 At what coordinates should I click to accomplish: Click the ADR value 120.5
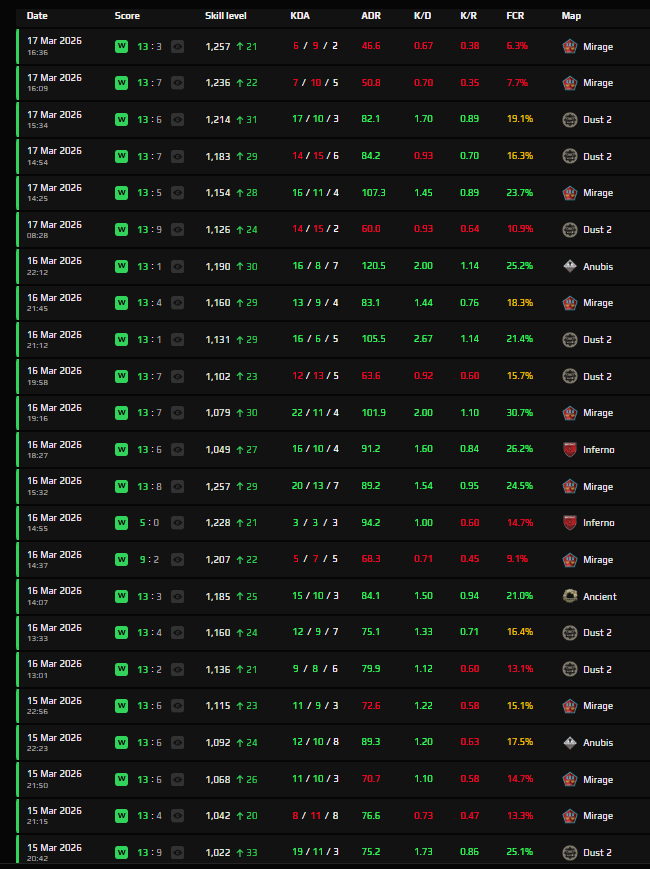point(373,265)
